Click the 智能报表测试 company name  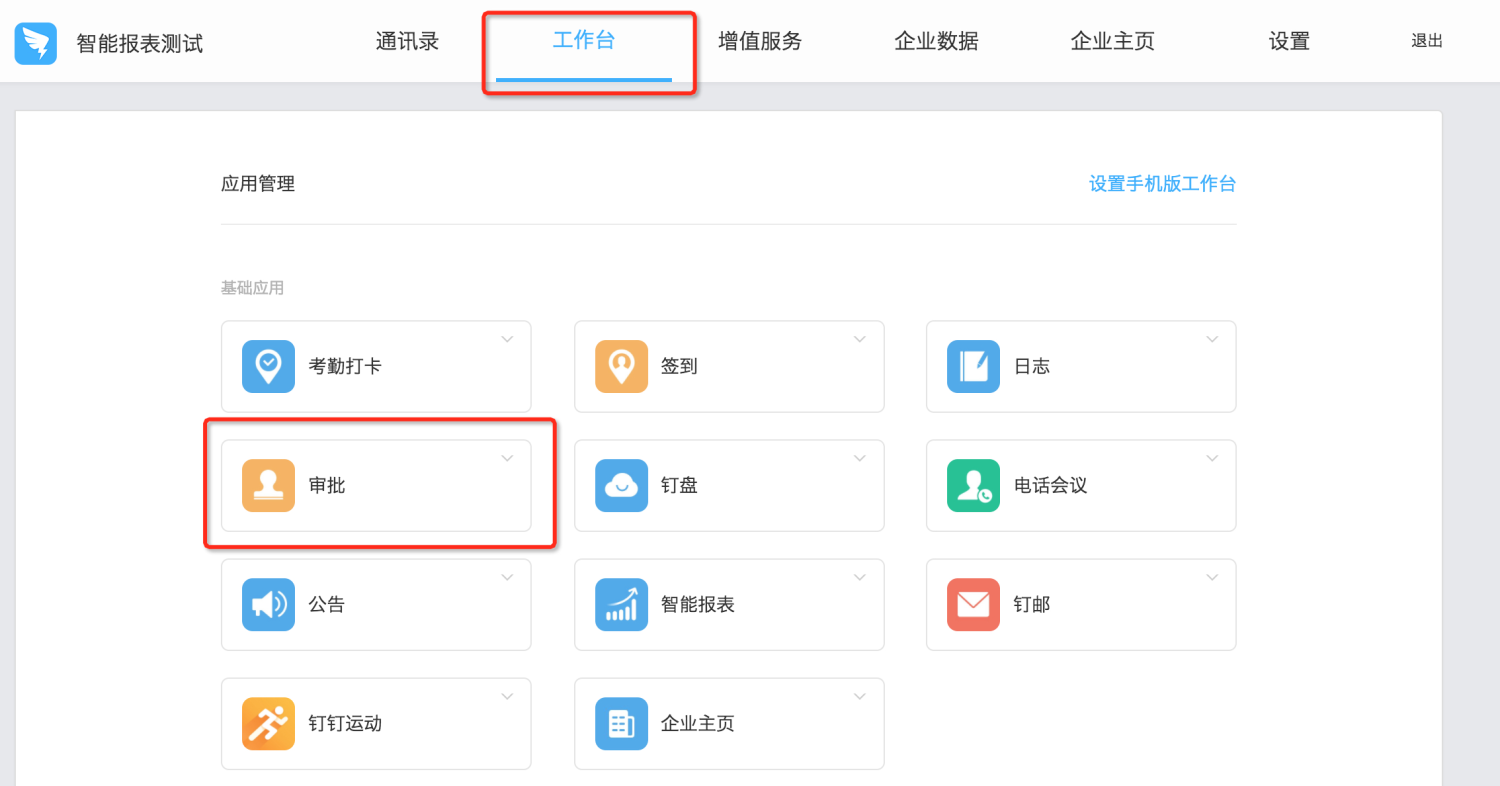[x=140, y=44]
